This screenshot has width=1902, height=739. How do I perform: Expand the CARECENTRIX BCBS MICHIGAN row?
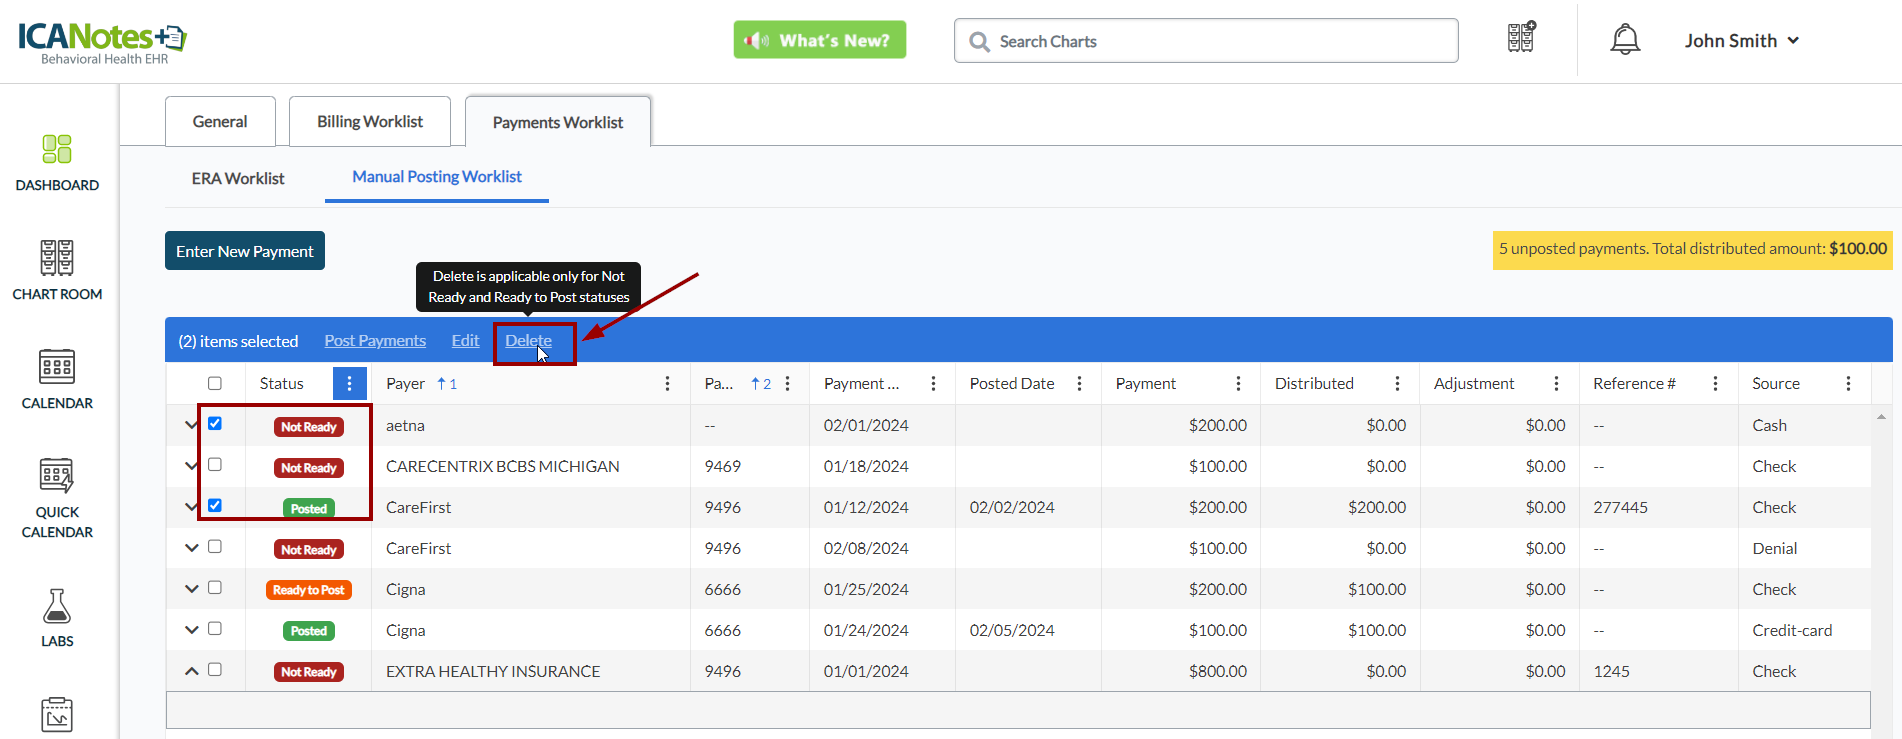coord(191,466)
